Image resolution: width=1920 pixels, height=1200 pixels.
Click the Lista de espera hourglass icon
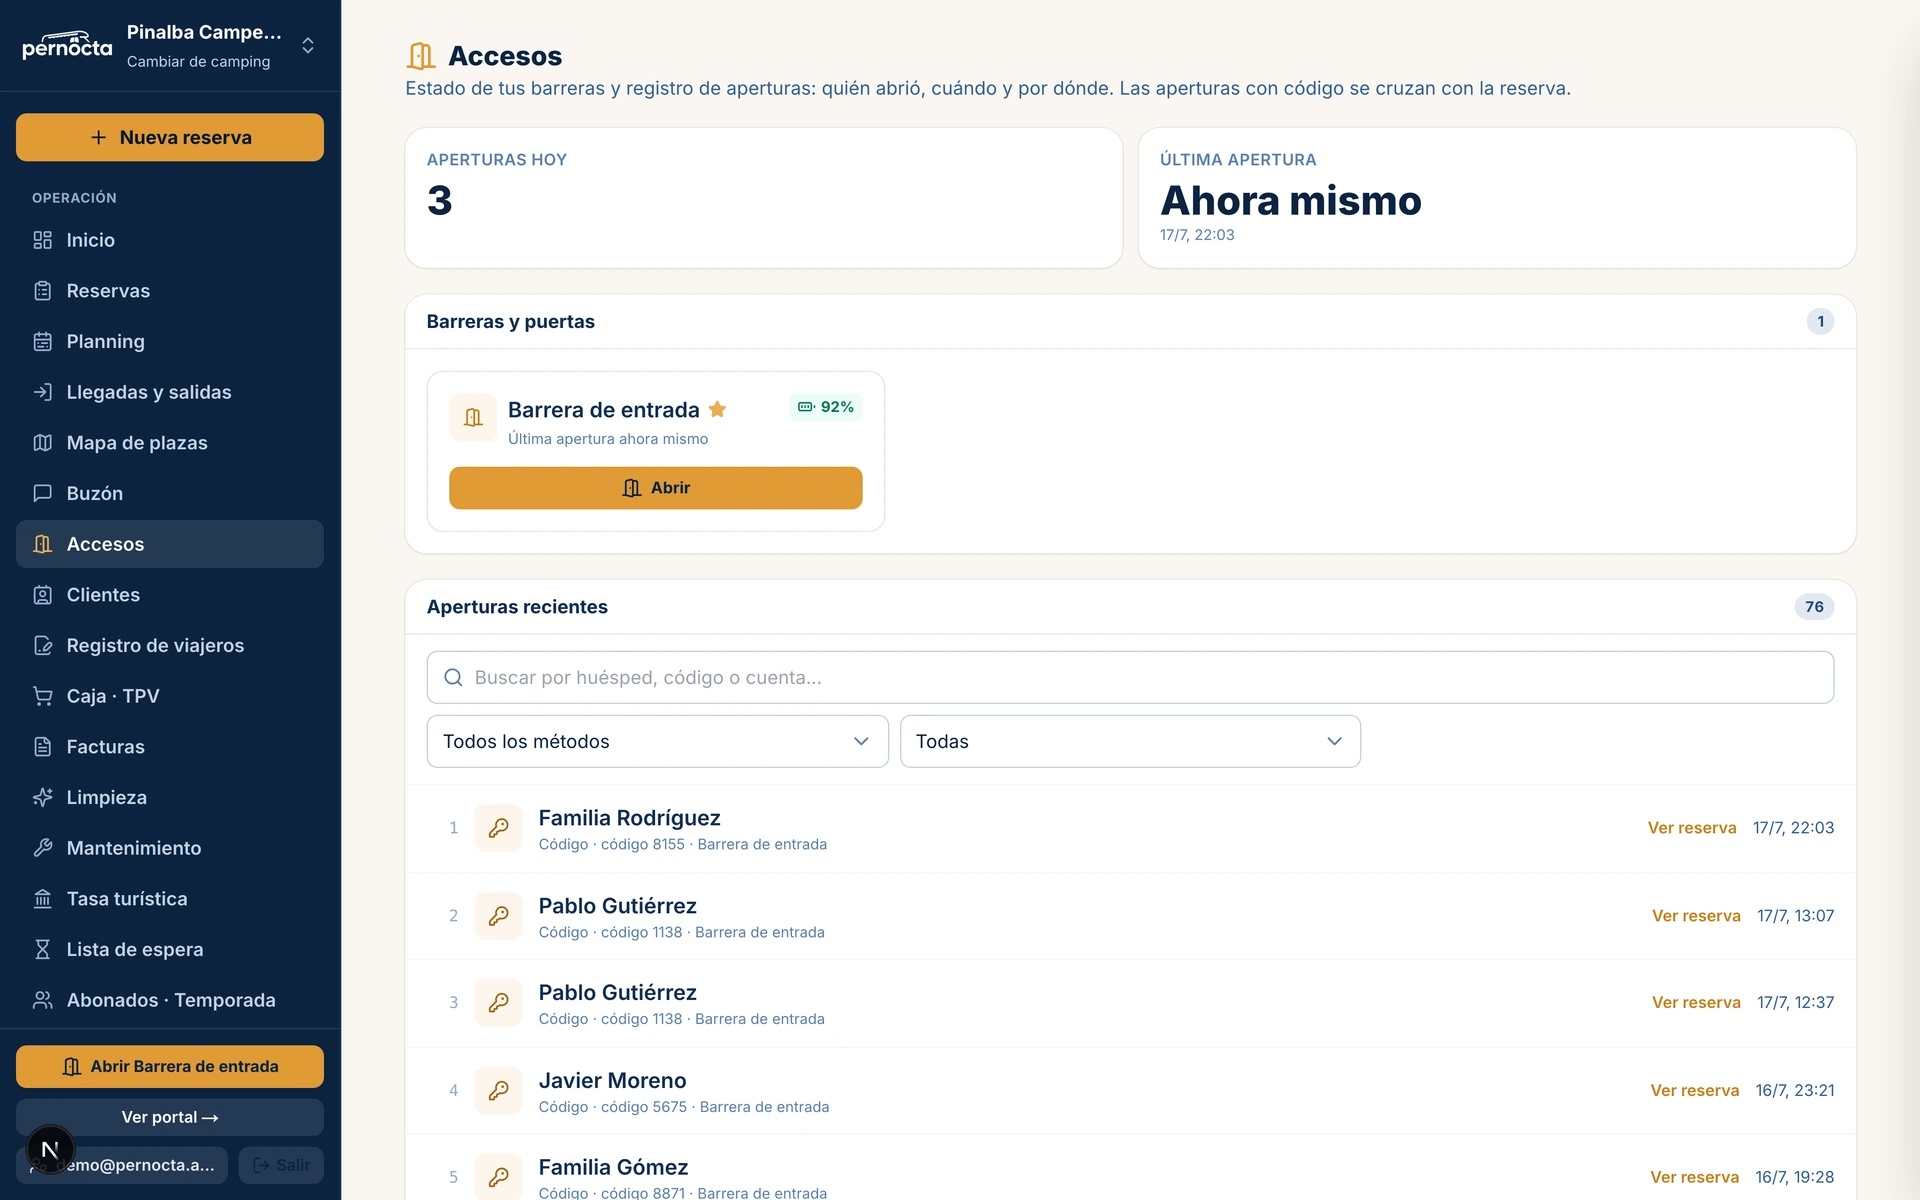click(x=42, y=950)
